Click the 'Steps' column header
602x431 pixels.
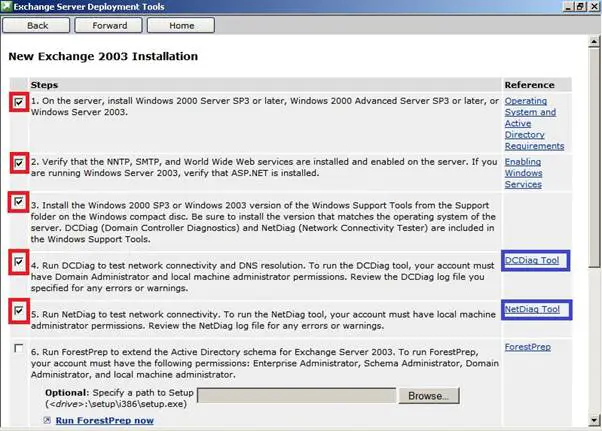point(44,85)
